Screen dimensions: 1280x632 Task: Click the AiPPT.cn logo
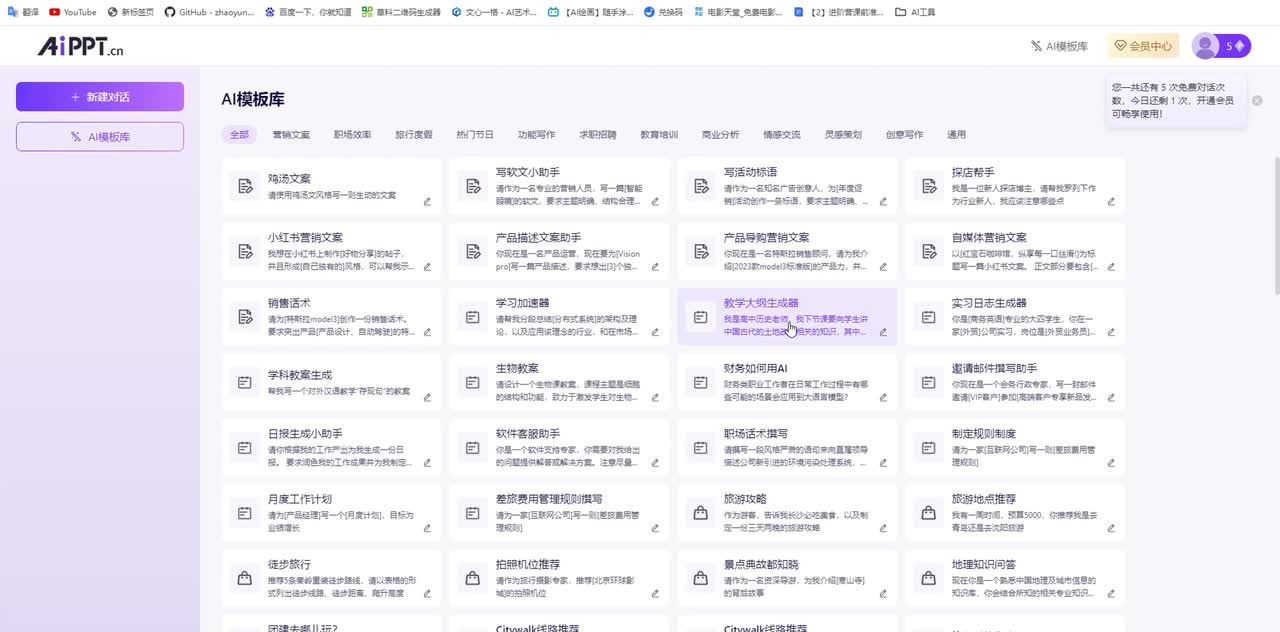coord(80,47)
